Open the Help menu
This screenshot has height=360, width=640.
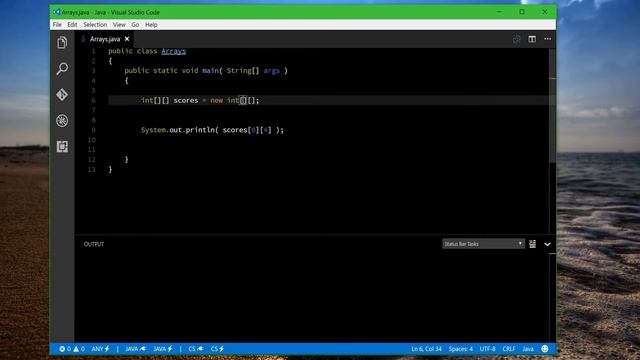(151, 25)
